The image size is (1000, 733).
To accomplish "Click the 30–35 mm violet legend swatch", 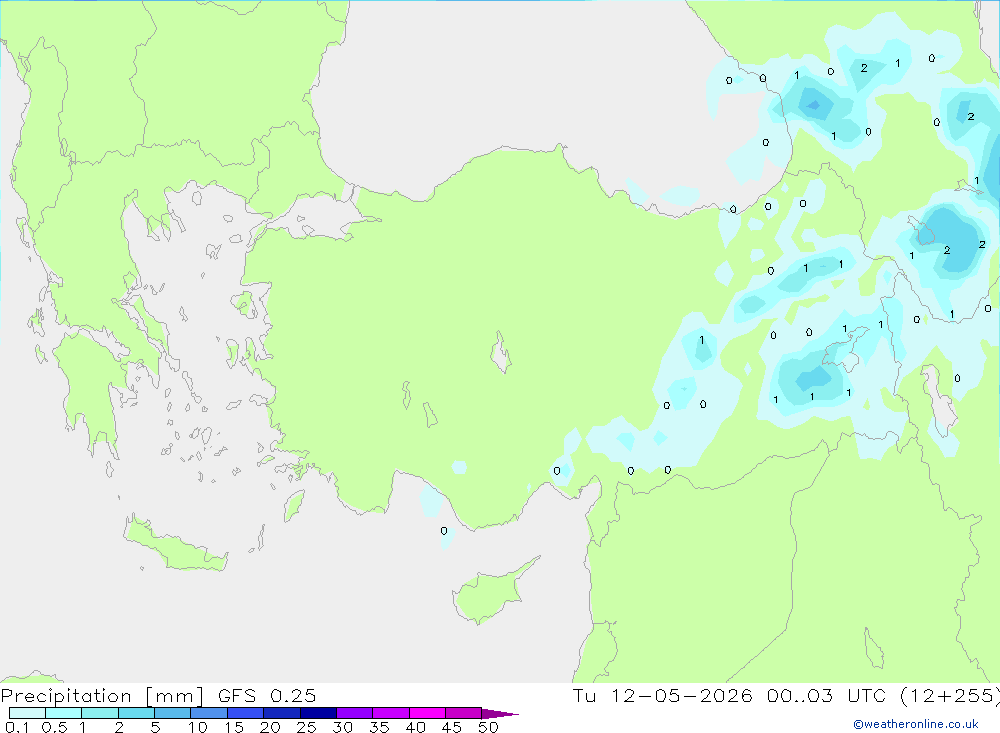I will pos(355,713).
